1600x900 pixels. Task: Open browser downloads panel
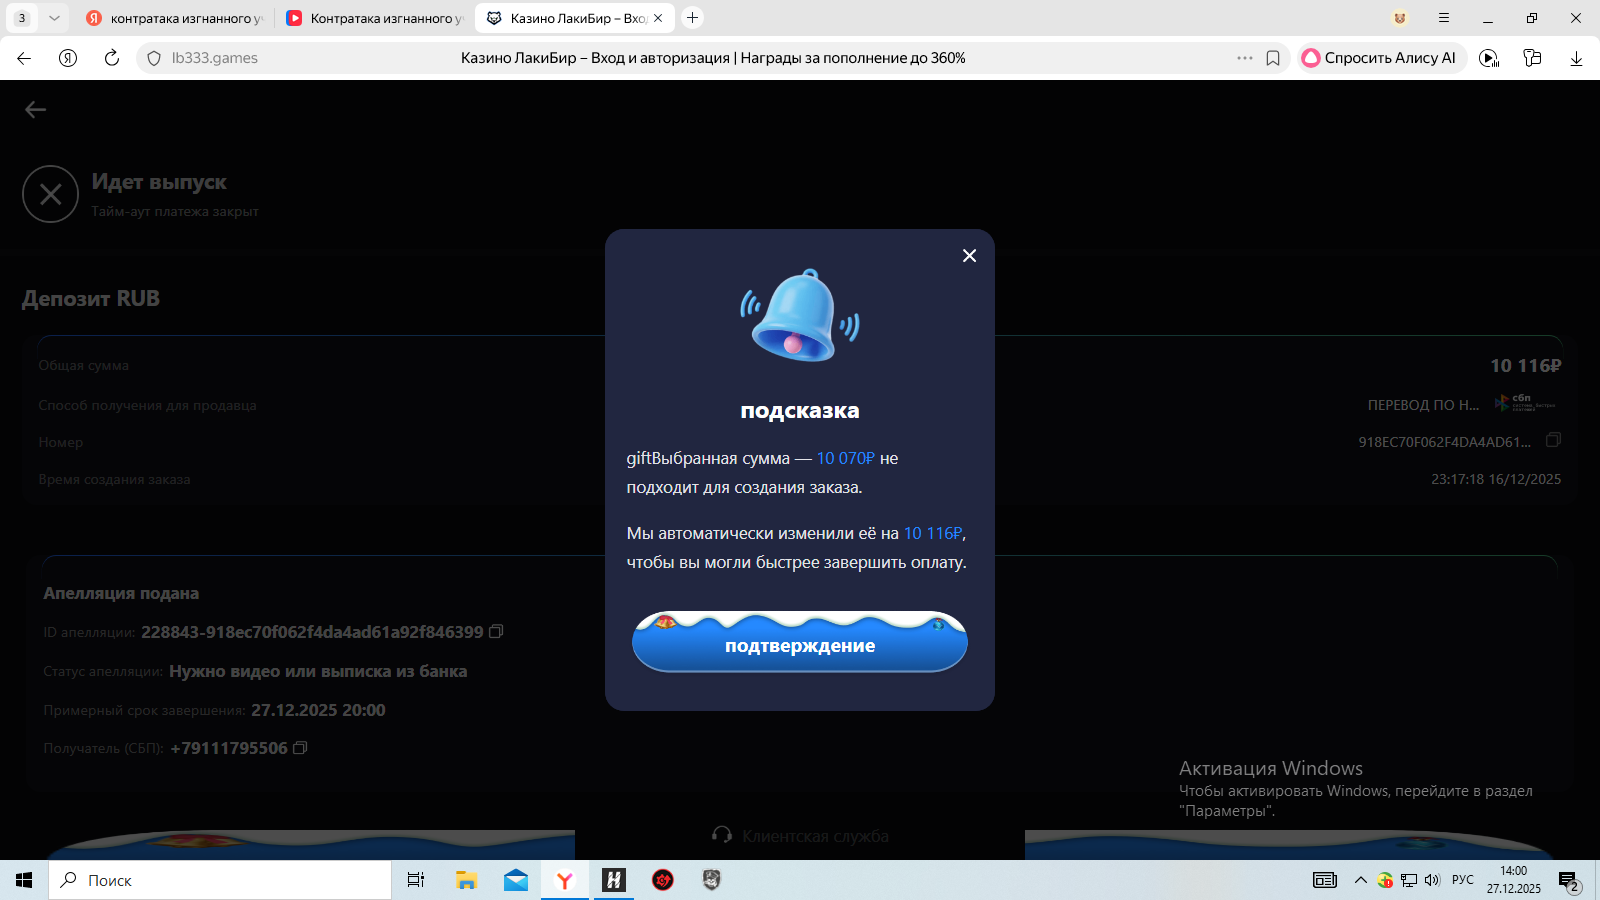1576,58
